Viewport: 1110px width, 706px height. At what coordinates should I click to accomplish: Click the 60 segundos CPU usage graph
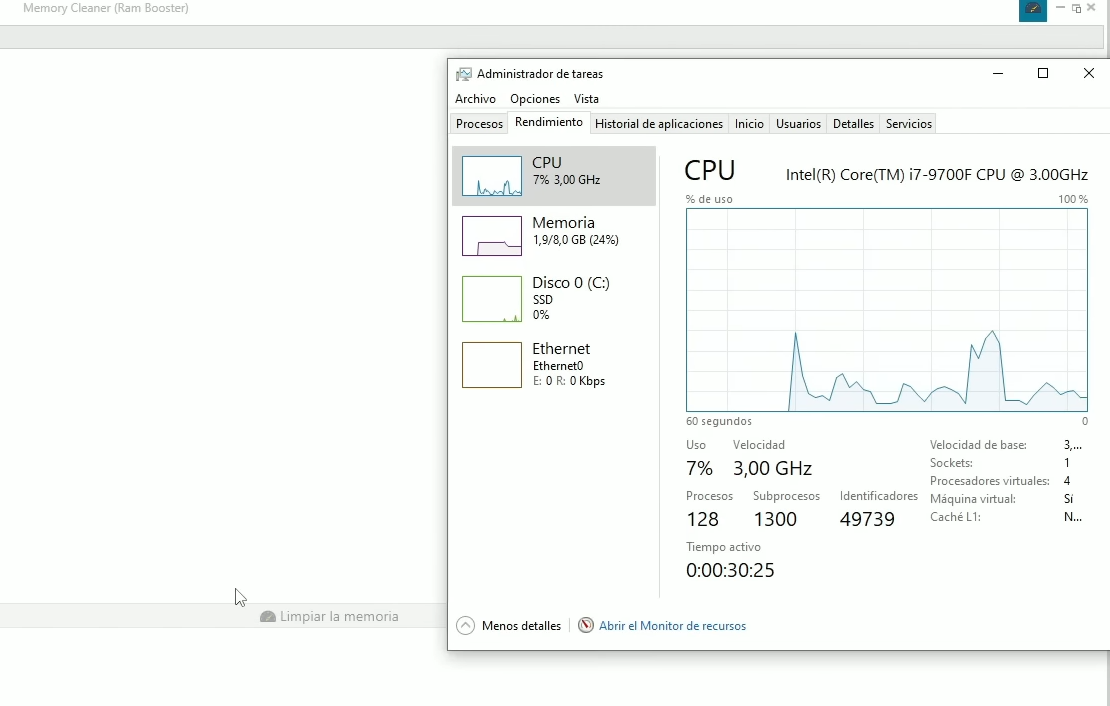pyautogui.click(x=887, y=310)
